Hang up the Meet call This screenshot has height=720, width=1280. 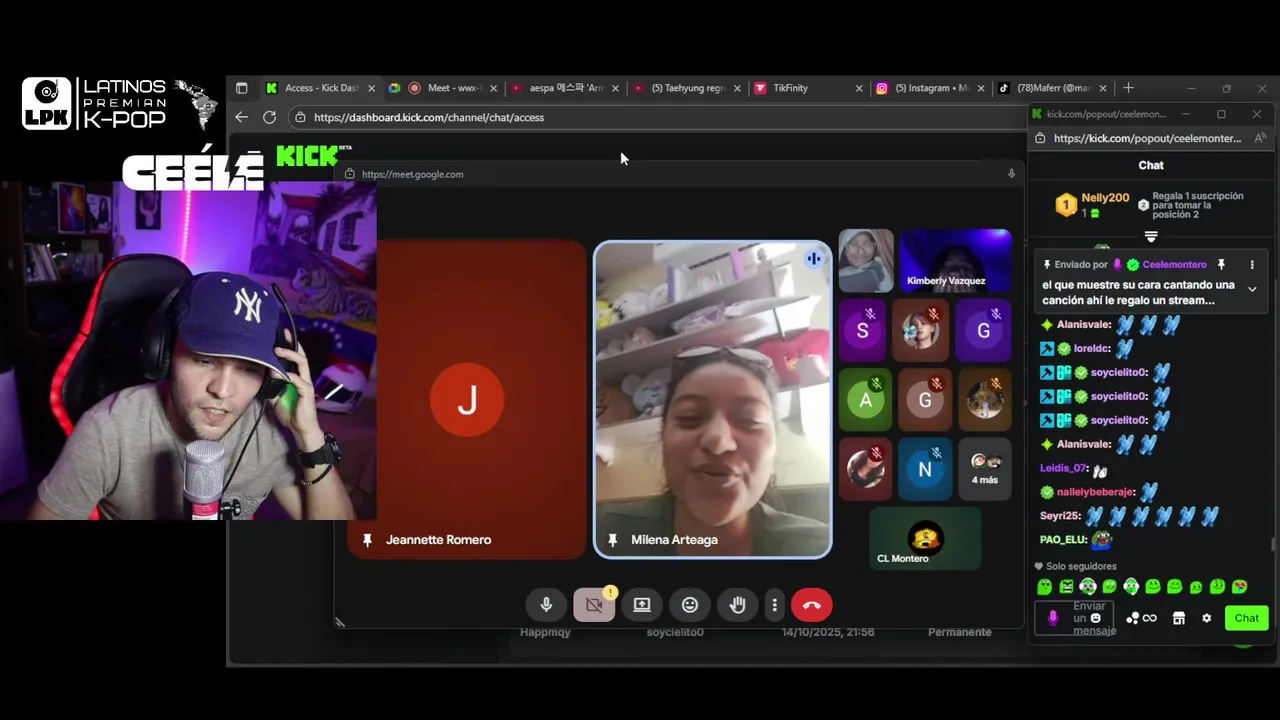811,605
